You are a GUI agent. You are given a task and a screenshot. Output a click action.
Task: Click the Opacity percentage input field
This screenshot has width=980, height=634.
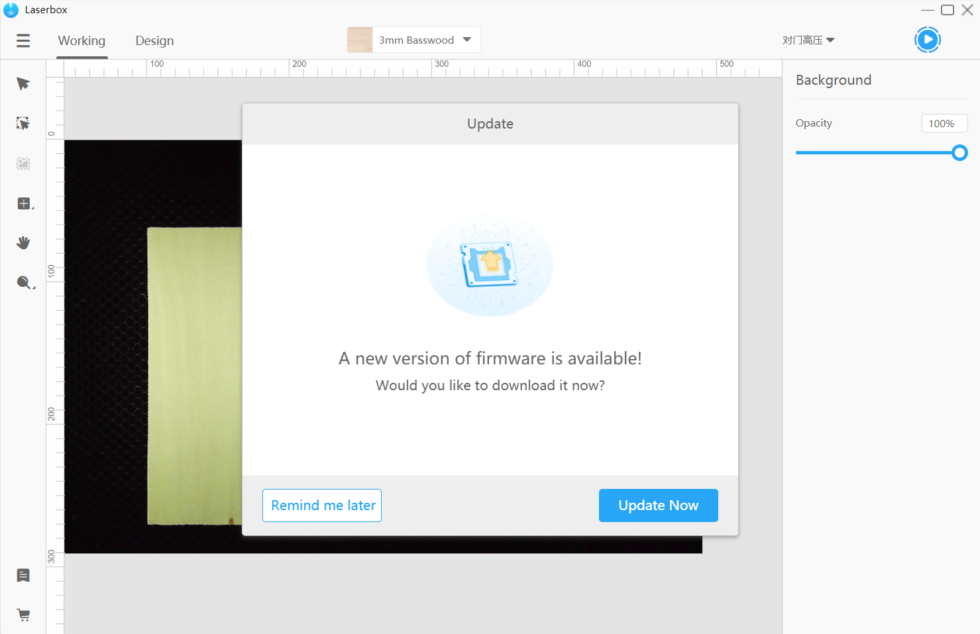coord(944,123)
